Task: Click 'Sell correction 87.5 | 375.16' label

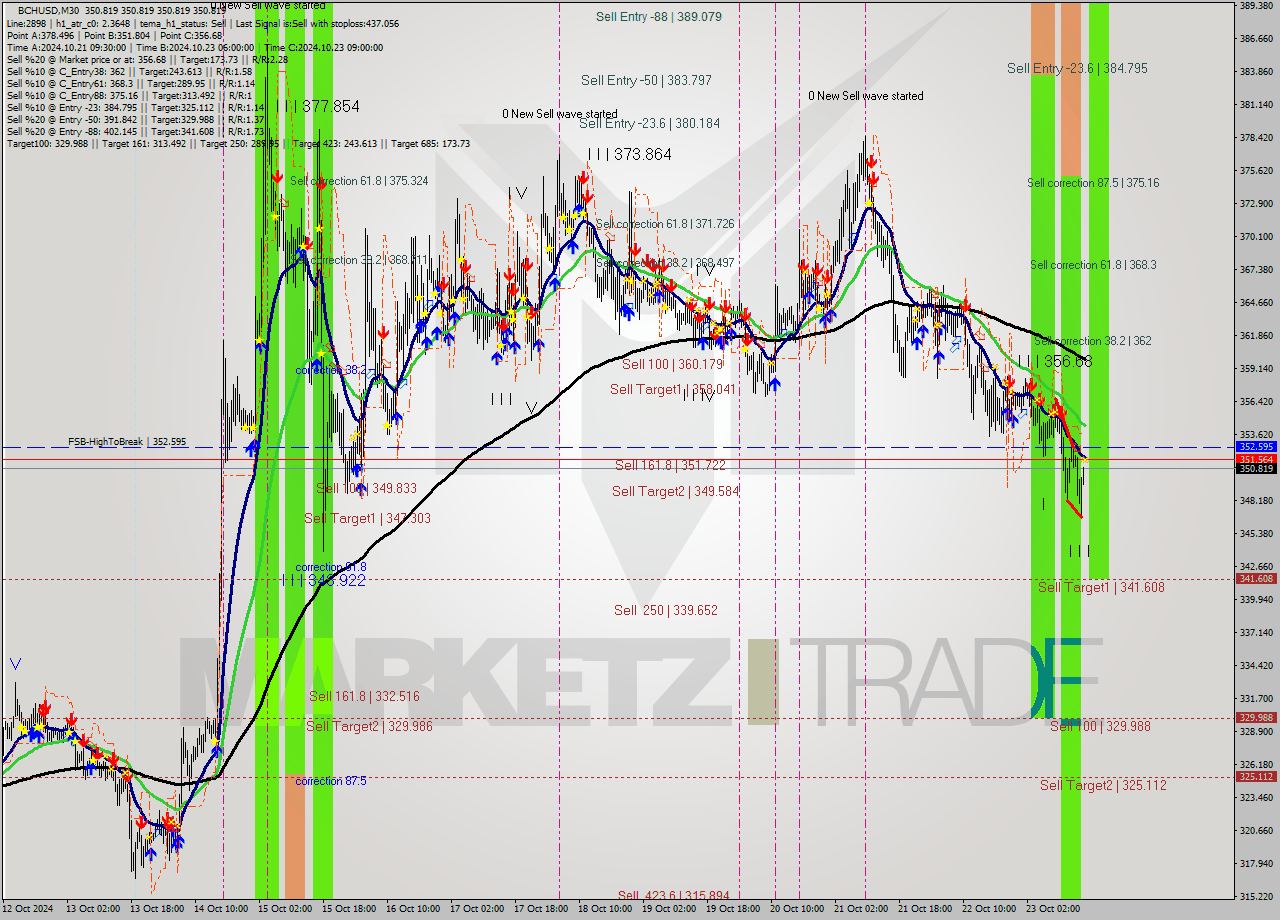Action: 1093,183
